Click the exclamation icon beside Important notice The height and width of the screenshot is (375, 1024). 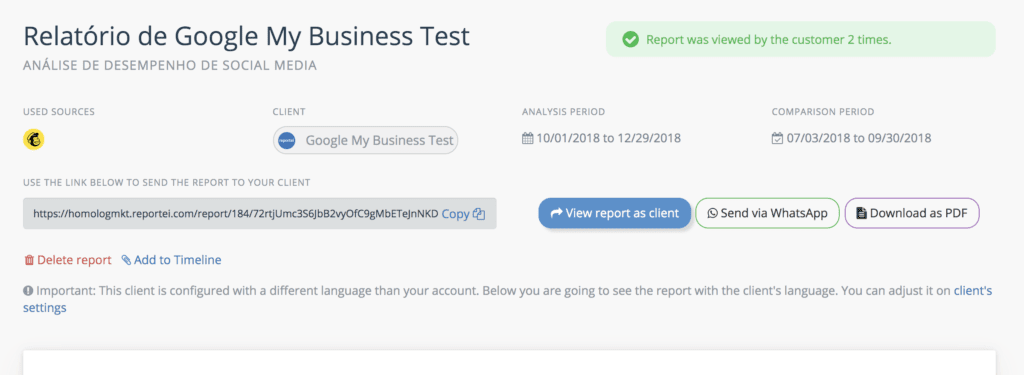click(28, 290)
